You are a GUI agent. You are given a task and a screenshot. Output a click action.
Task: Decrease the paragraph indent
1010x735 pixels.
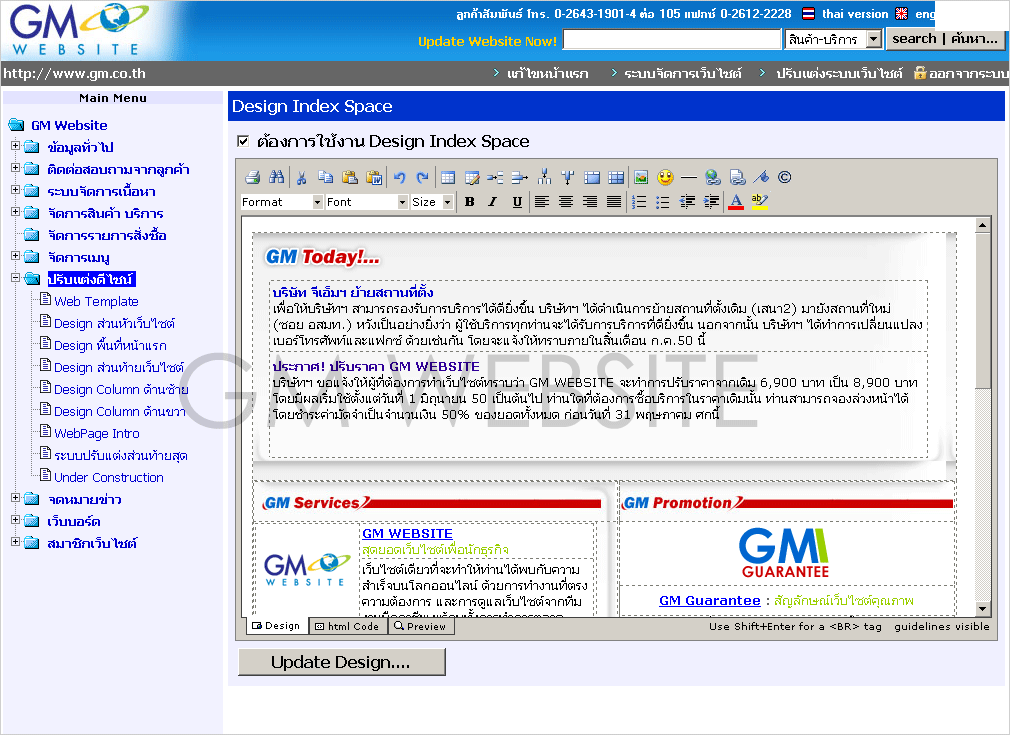click(x=687, y=202)
